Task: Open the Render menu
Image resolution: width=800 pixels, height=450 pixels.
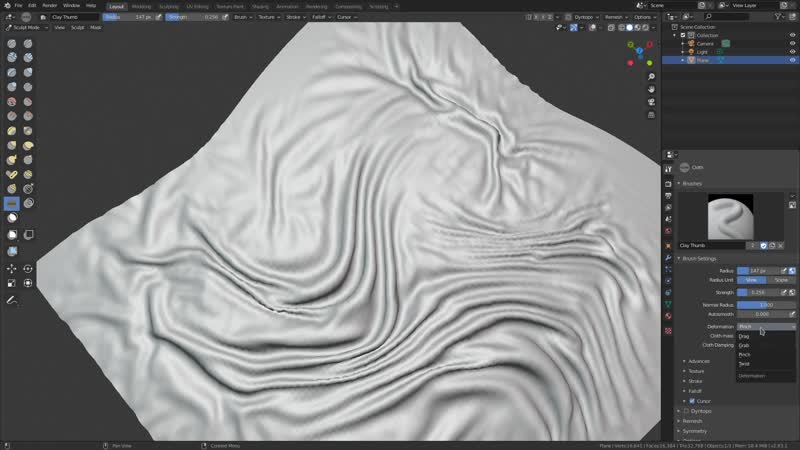Action: [49, 6]
